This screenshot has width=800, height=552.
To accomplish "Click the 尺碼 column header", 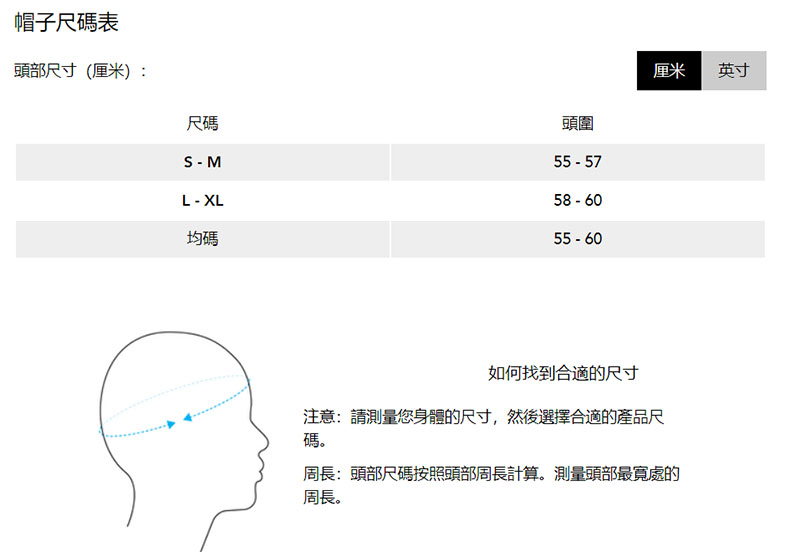I will tap(202, 124).
